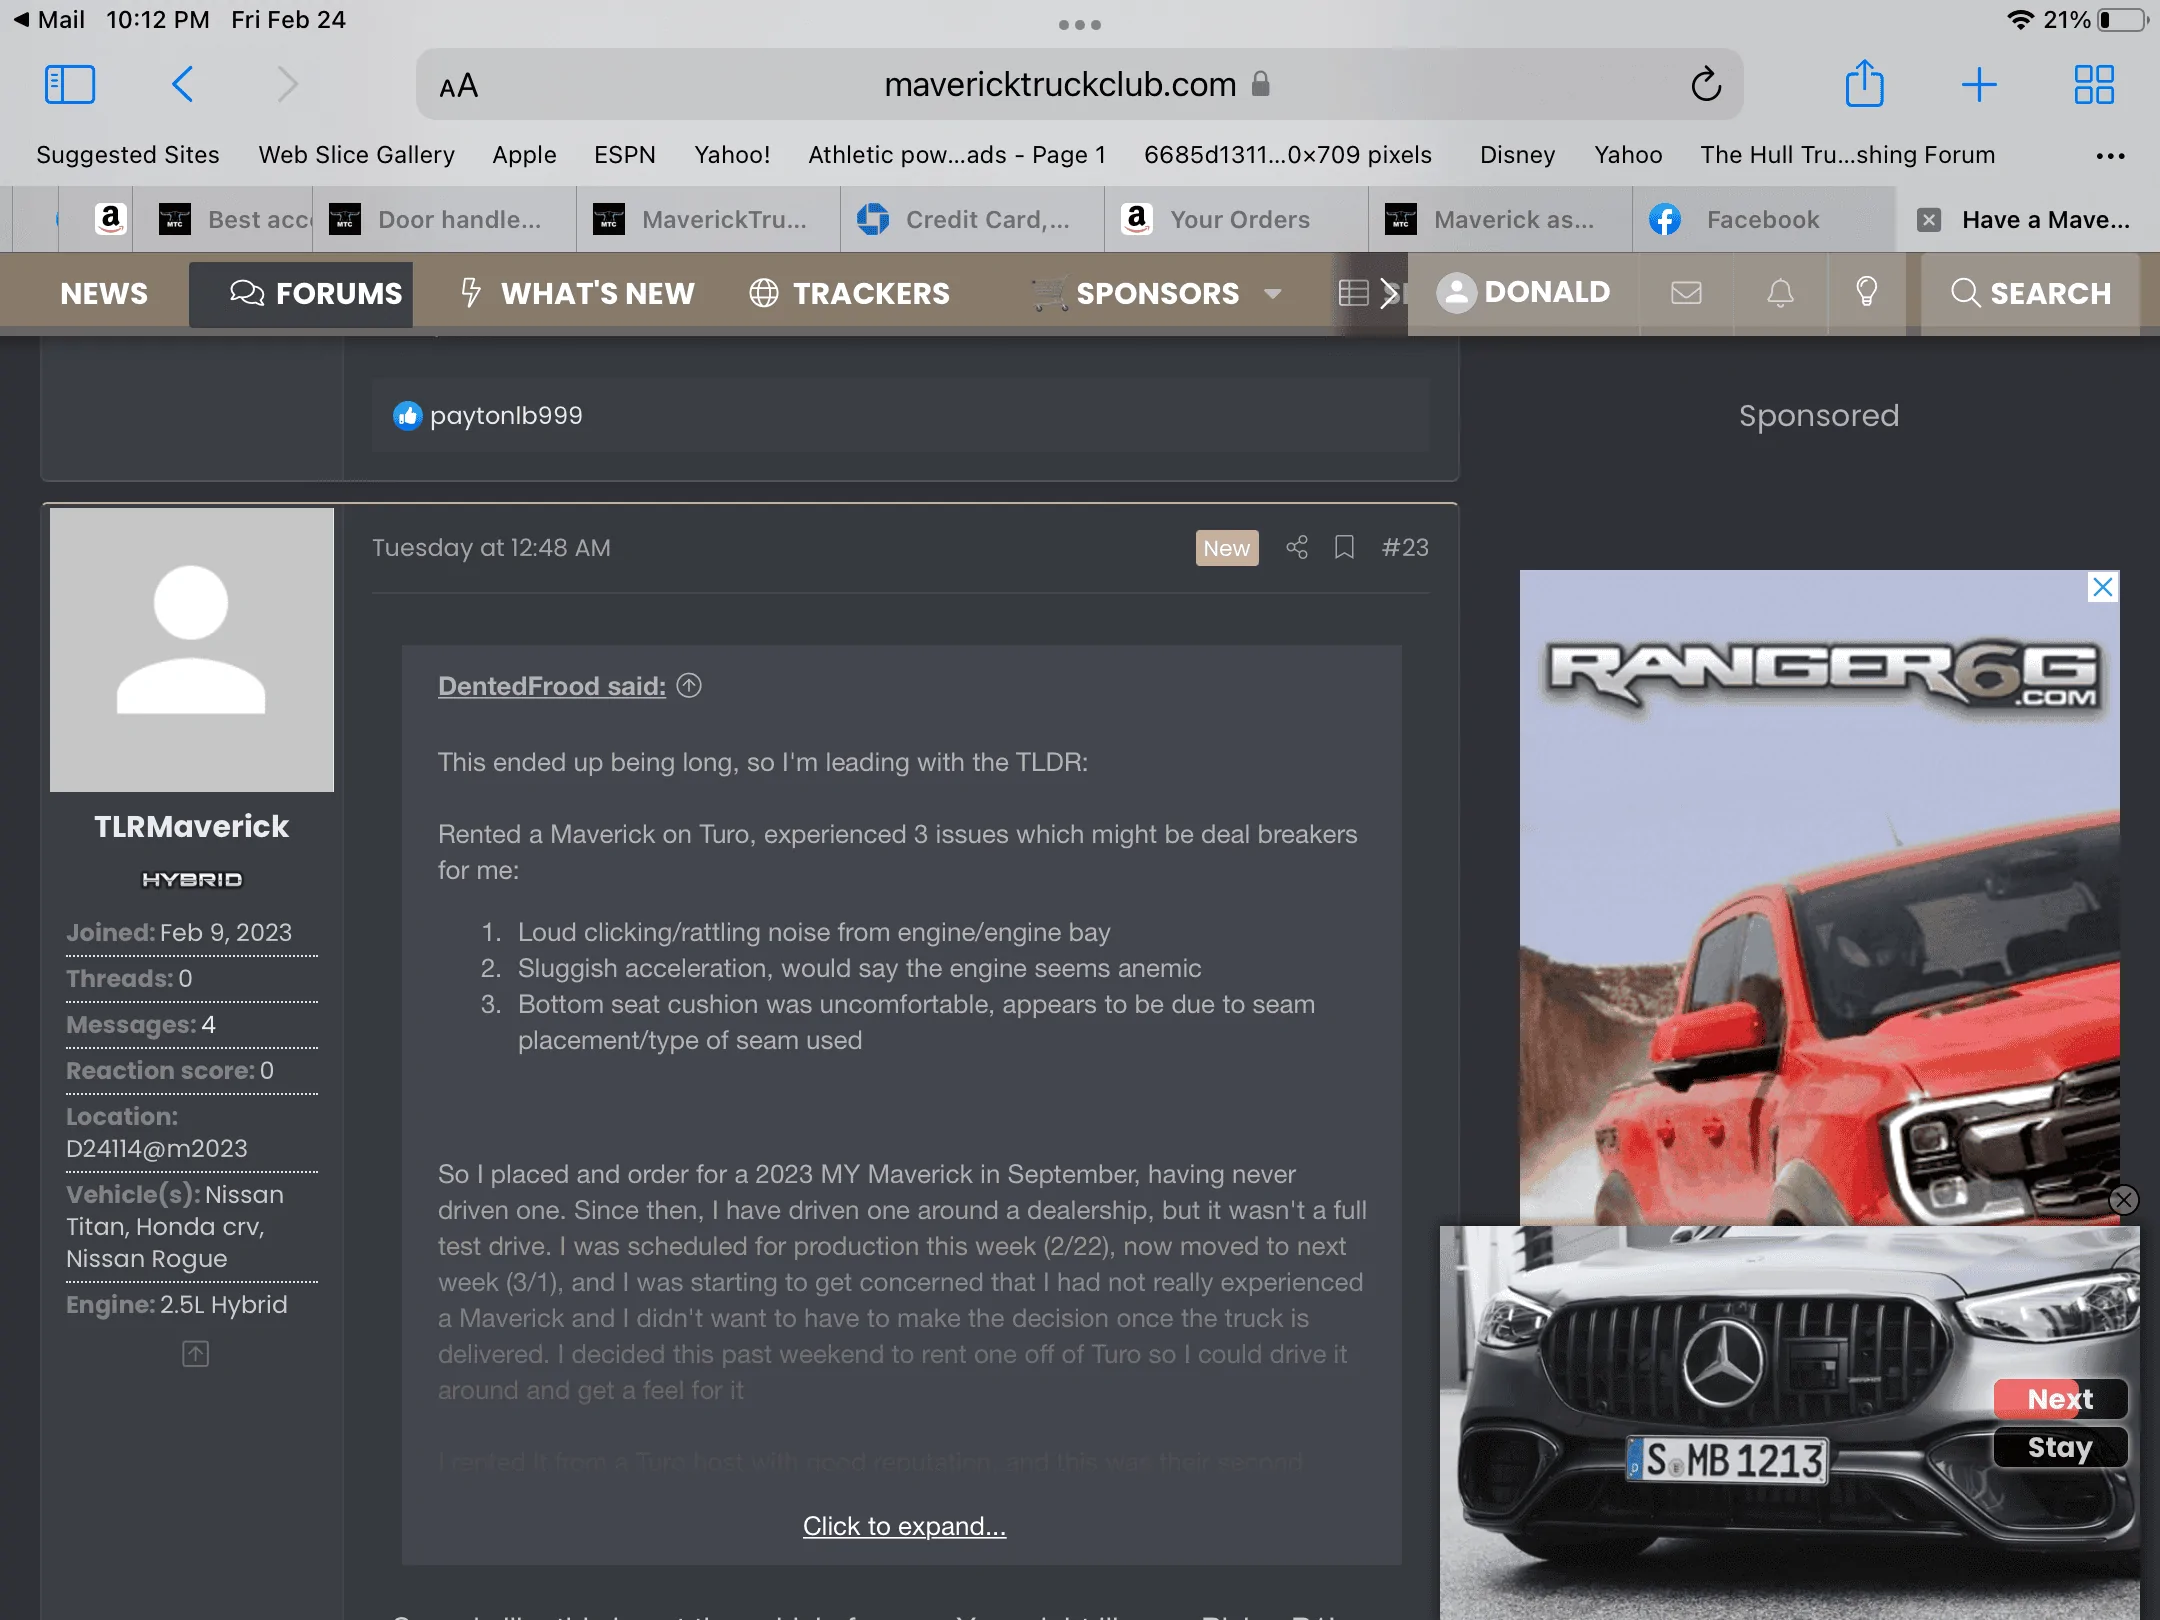This screenshot has width=2160, height=1620.
Task: Switch to the 'Maverick as...' tab
Action: coord(1500,220)
